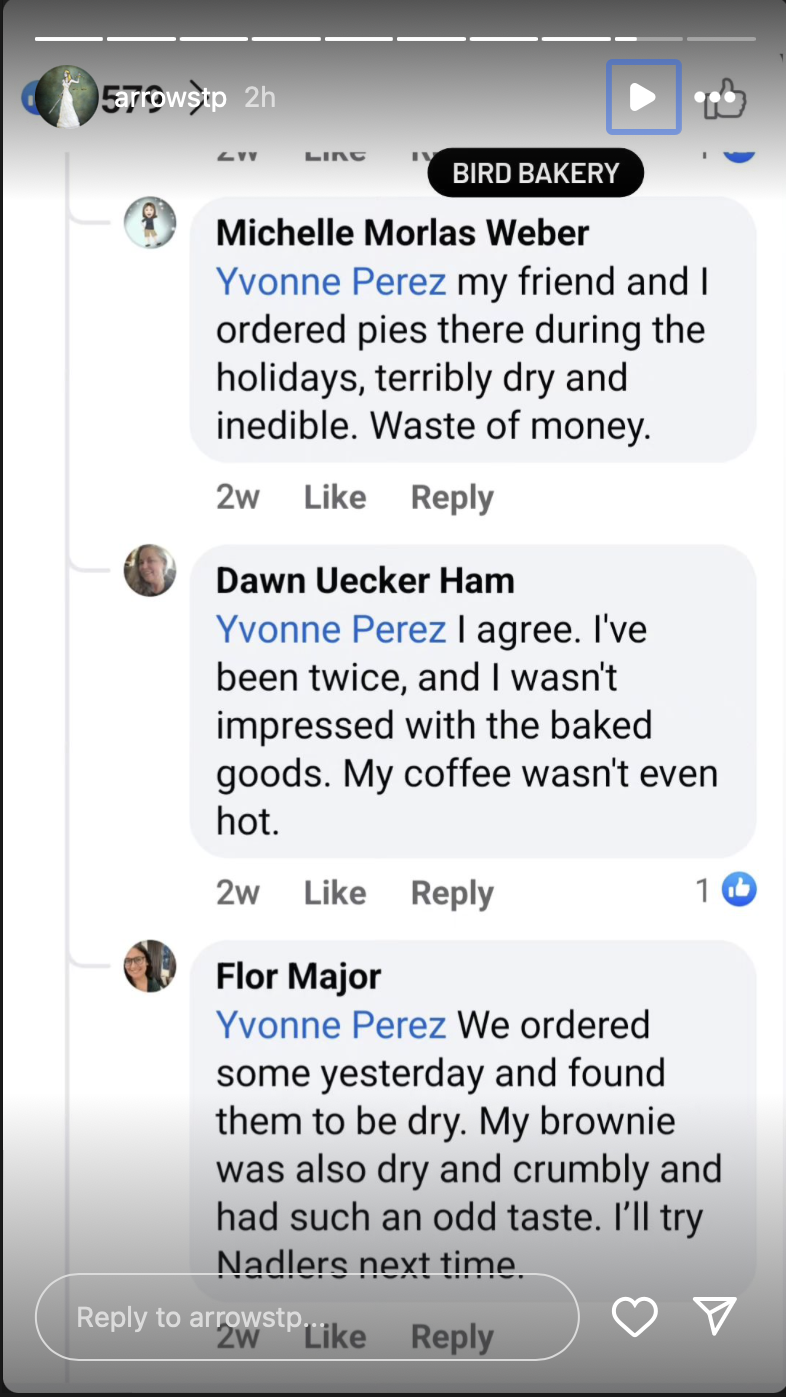
Task: Visit the arrowstp username link
Action: 170,98
